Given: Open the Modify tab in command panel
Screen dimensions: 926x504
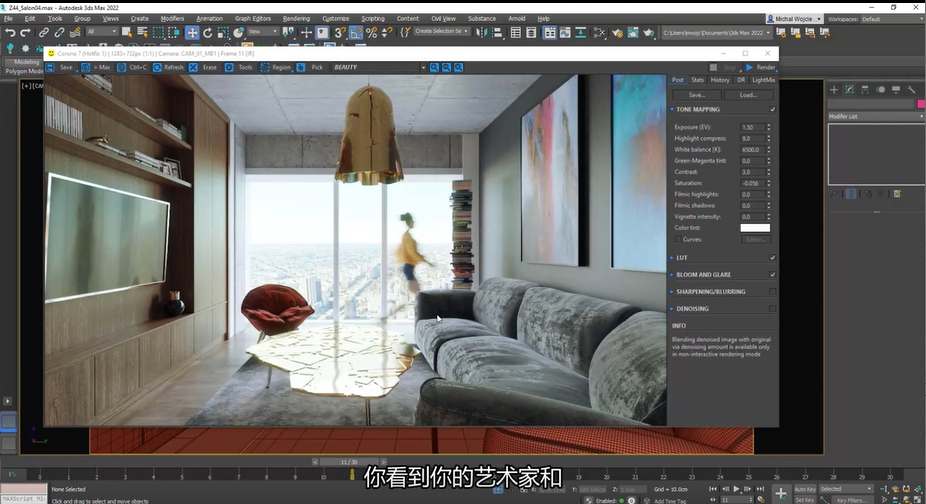Looking at the screenshot, I should click(849, 89).
